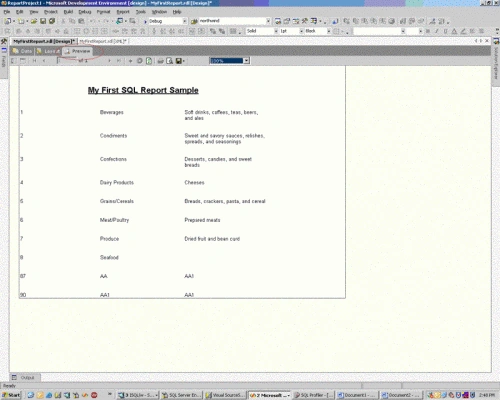Screen dimensions: 500x400
Task: Go to first page of report
Action: point(34,61)
